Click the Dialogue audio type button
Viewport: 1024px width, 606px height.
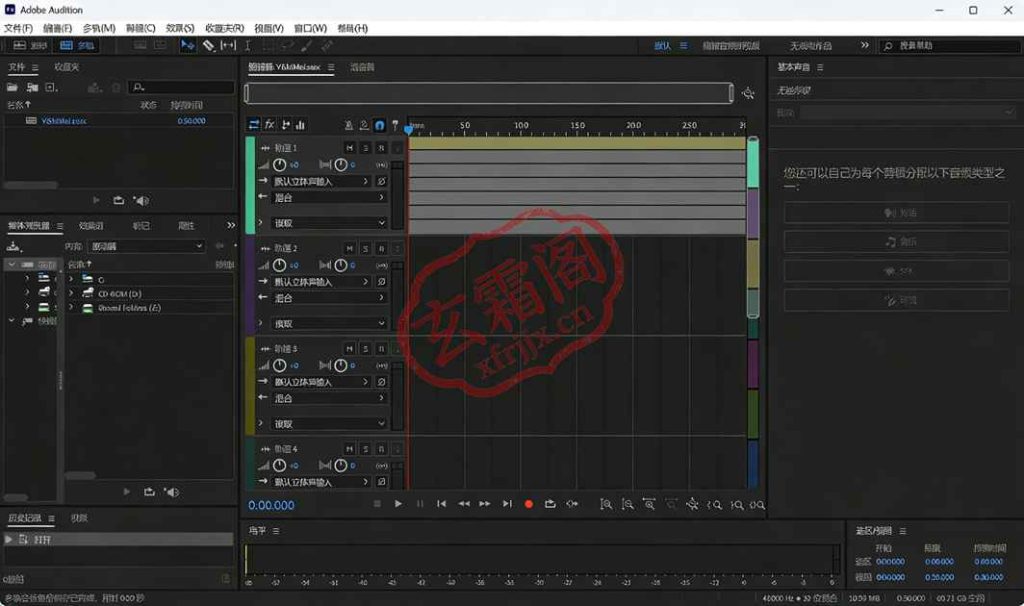click(x=897, y=213)
